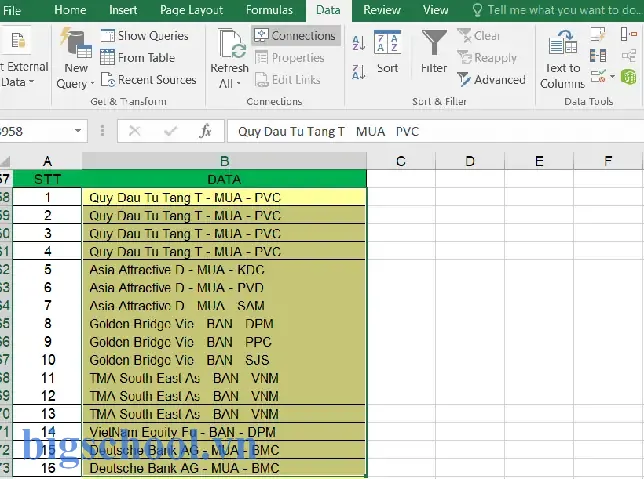Select cell 'Golden Bridge Vie - BAN - PPC'
Screen dimensions: 644x479
(224, 342)
